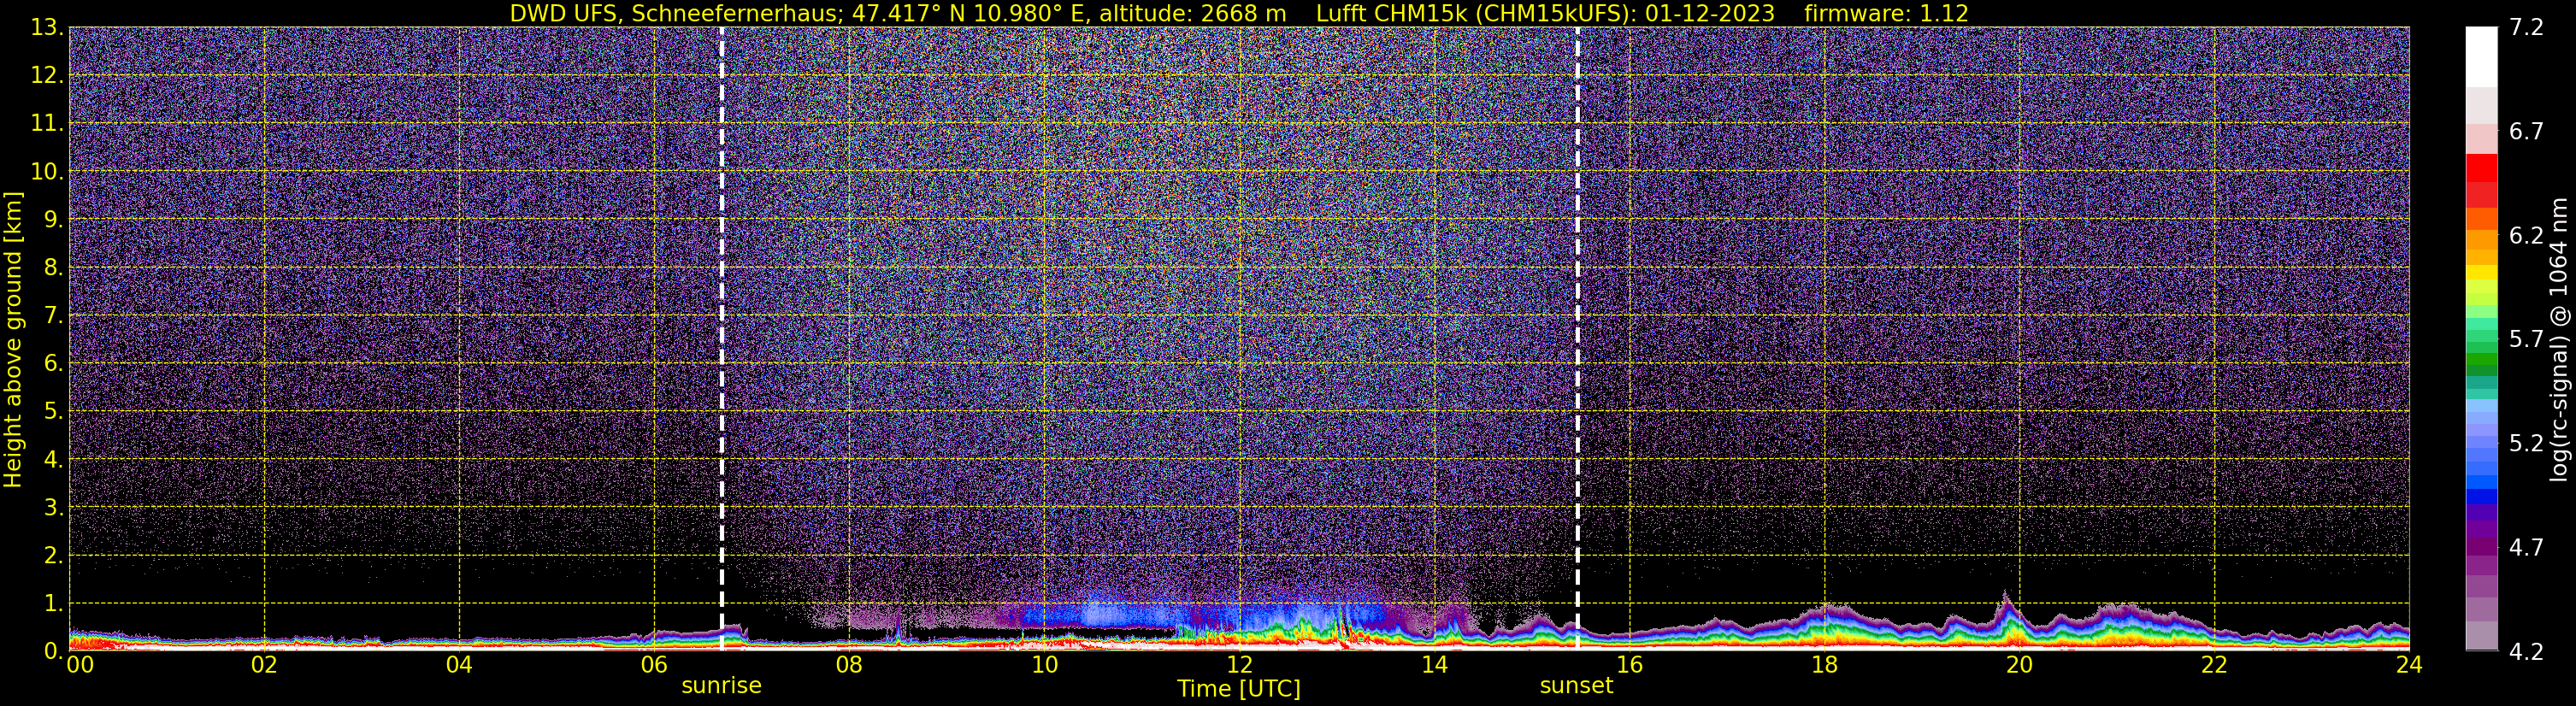
Task: Click the colorbar value '4.2'
Action: (x=2526, y=652)
